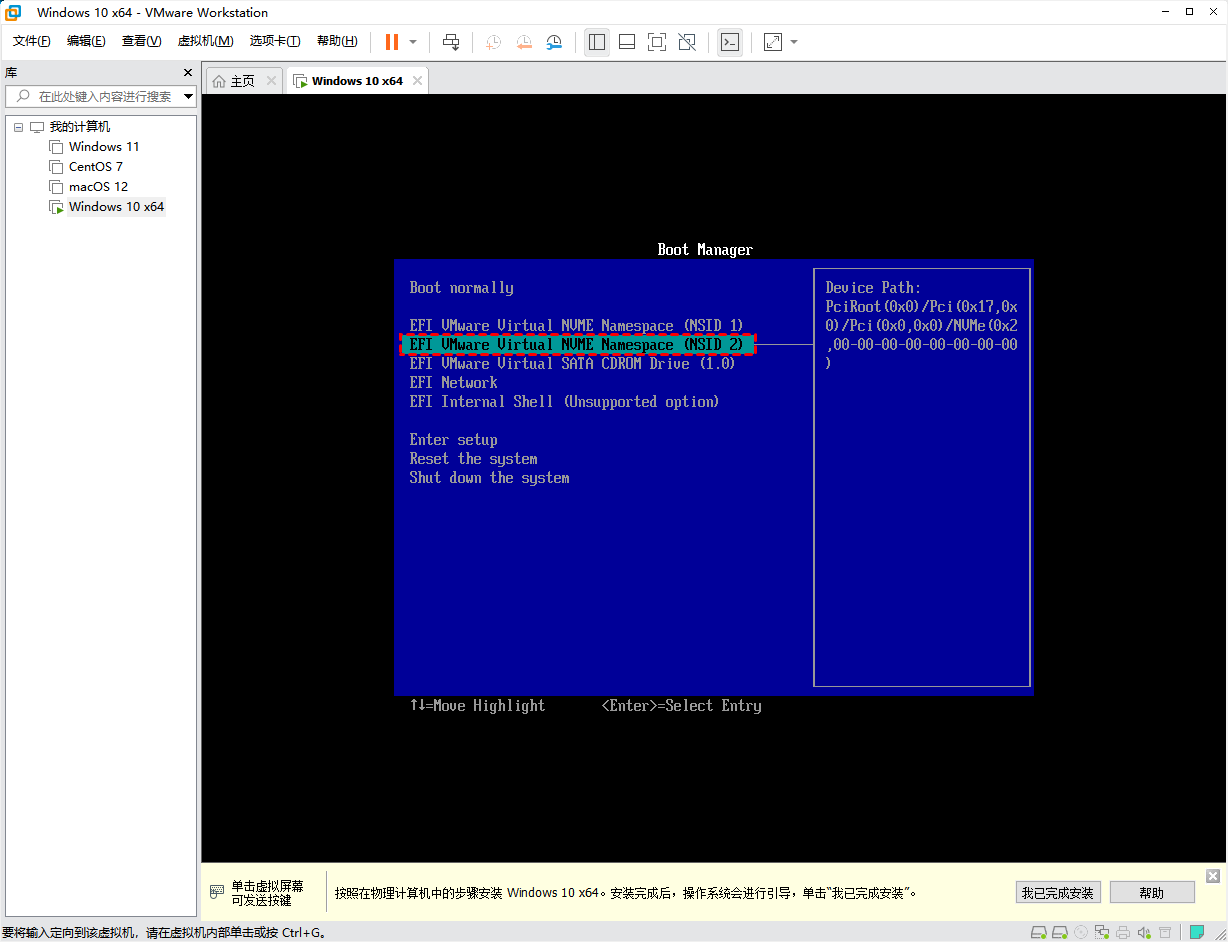Screen dimensions: 1228x942
Task: Click the revert to snapshot icon
Action: point(524,42)
